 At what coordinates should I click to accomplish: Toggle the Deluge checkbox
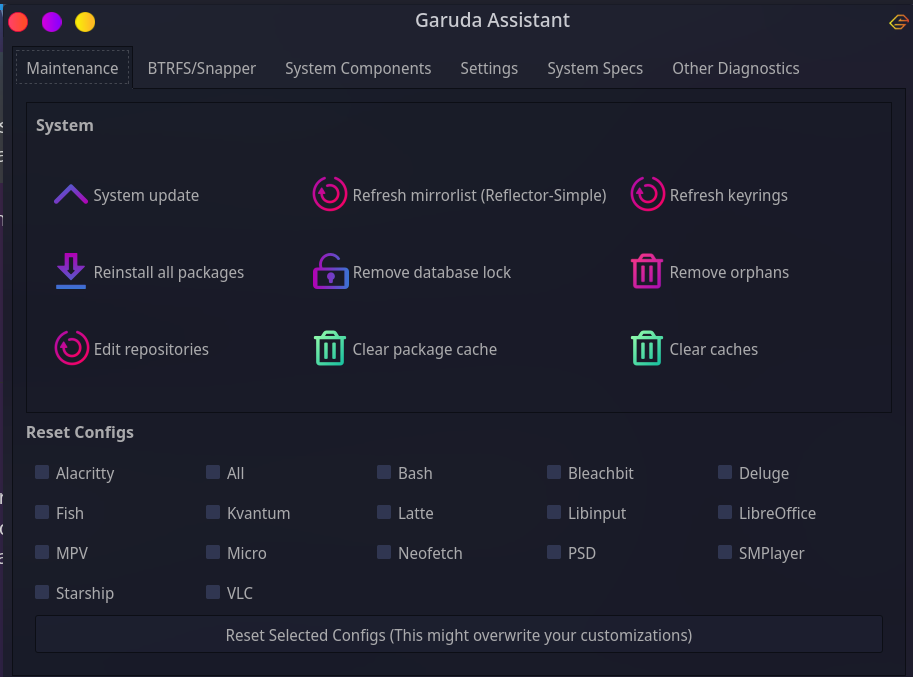[x=725, y=472]
